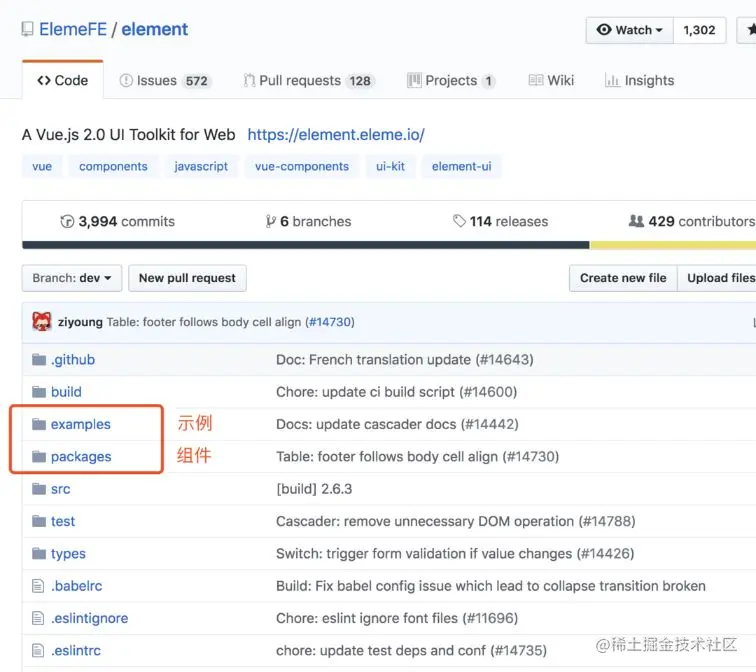Click the branches fork icon

(270, 221)
